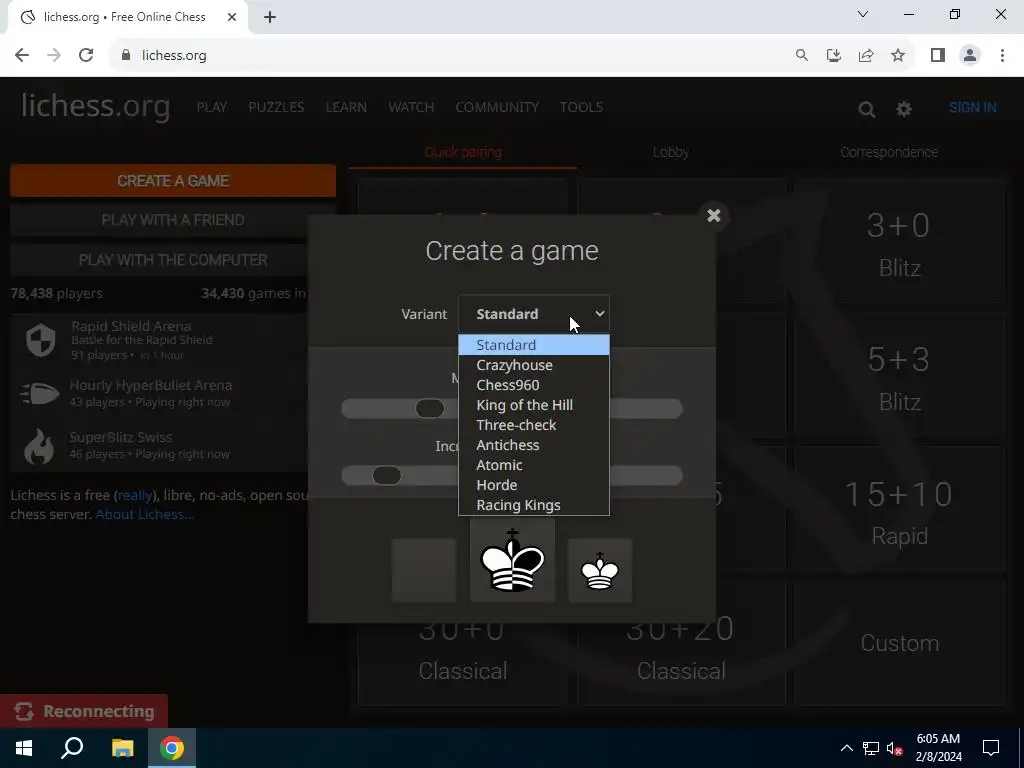Viewport: 1024px width, 768px height.
Task: Open SuperBlitz Swiss tournament
Action: [x=159, y=445]
